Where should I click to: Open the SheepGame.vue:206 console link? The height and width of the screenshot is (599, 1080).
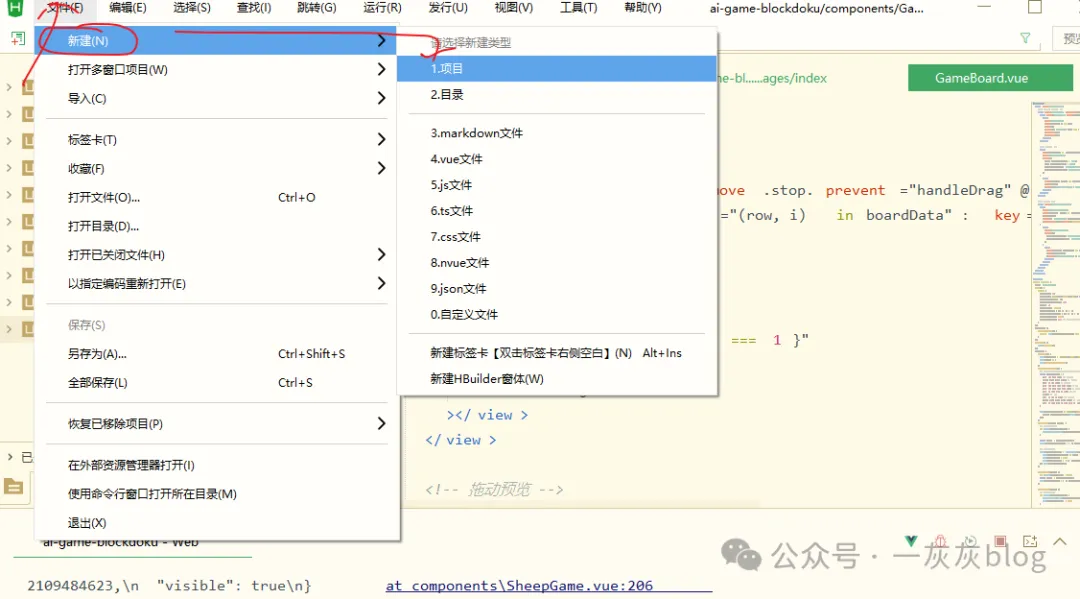tap(519, 585)
